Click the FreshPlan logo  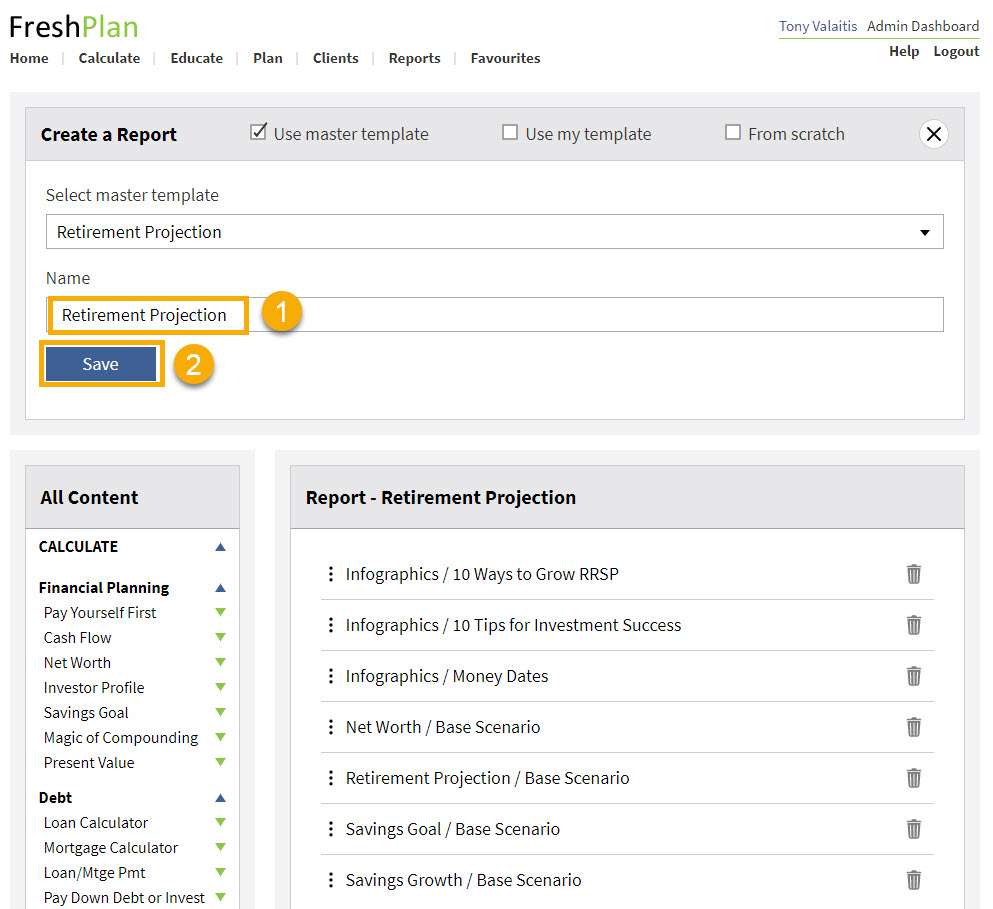73,27
